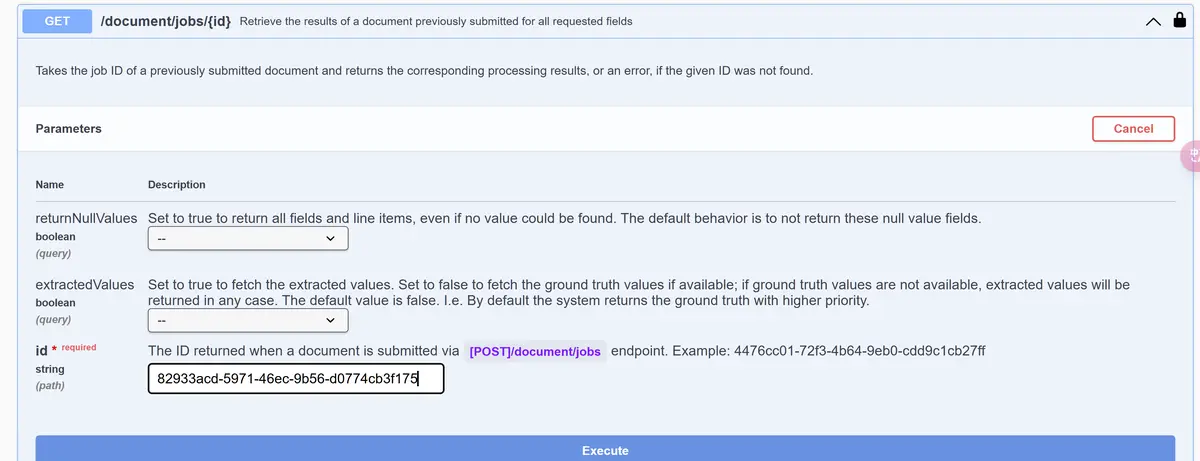1200x461 pixels.
Task: Open the [POST]/document/jobs endpoint link
Action: [535, 351]
